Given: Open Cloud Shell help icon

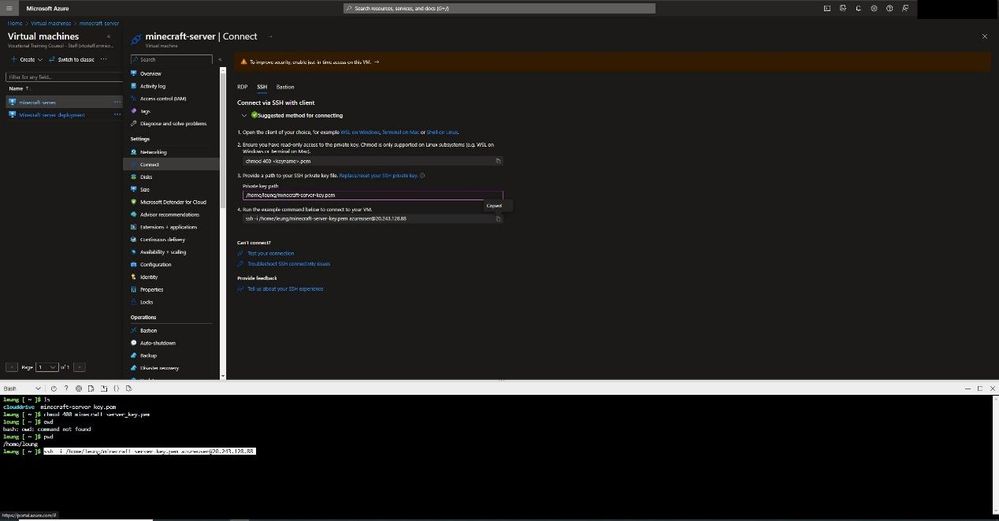Looking at the screenshot, I should pos(66,389).
